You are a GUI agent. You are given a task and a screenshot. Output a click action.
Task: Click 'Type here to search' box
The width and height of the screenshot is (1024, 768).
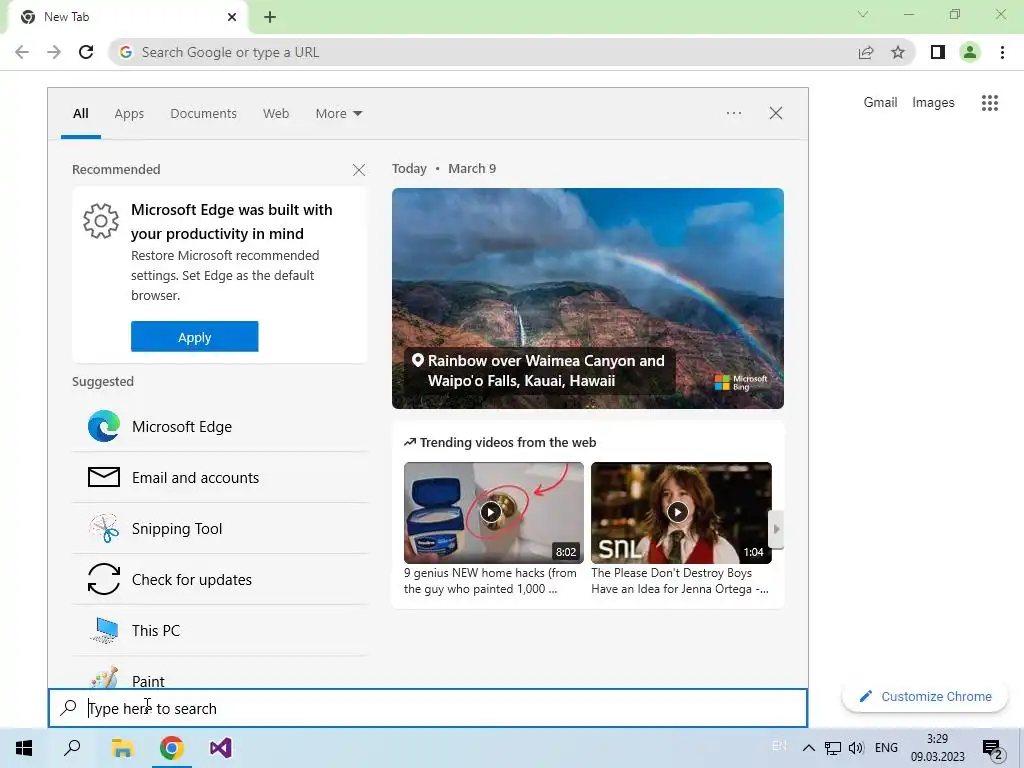[428, 708]
